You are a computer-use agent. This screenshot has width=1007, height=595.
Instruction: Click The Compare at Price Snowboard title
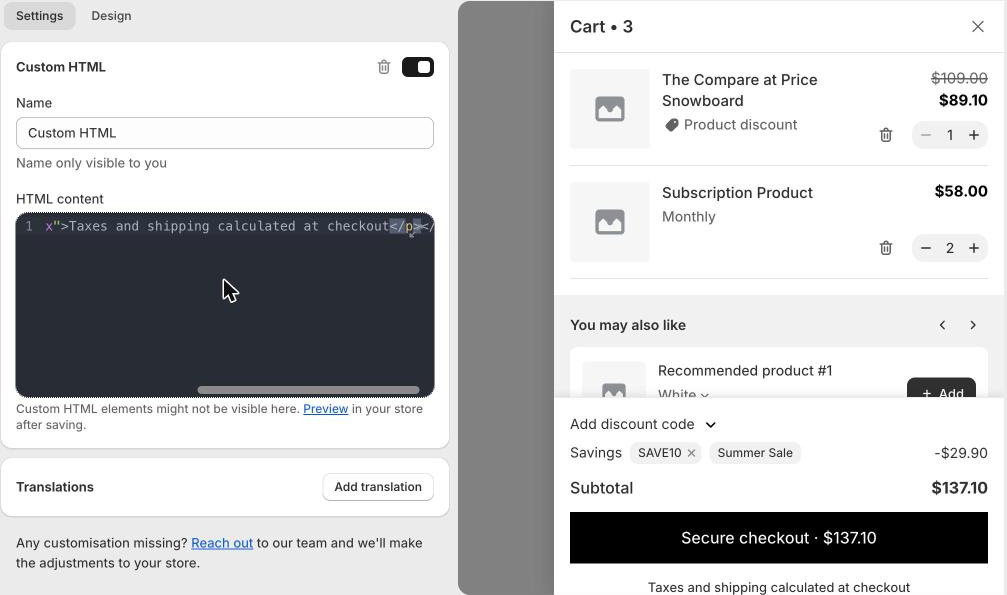click(x=739, y=90)
